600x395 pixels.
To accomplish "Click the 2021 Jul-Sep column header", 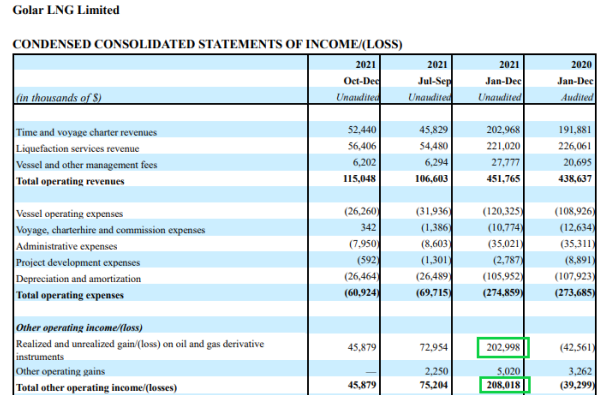I will coord(434,73).
